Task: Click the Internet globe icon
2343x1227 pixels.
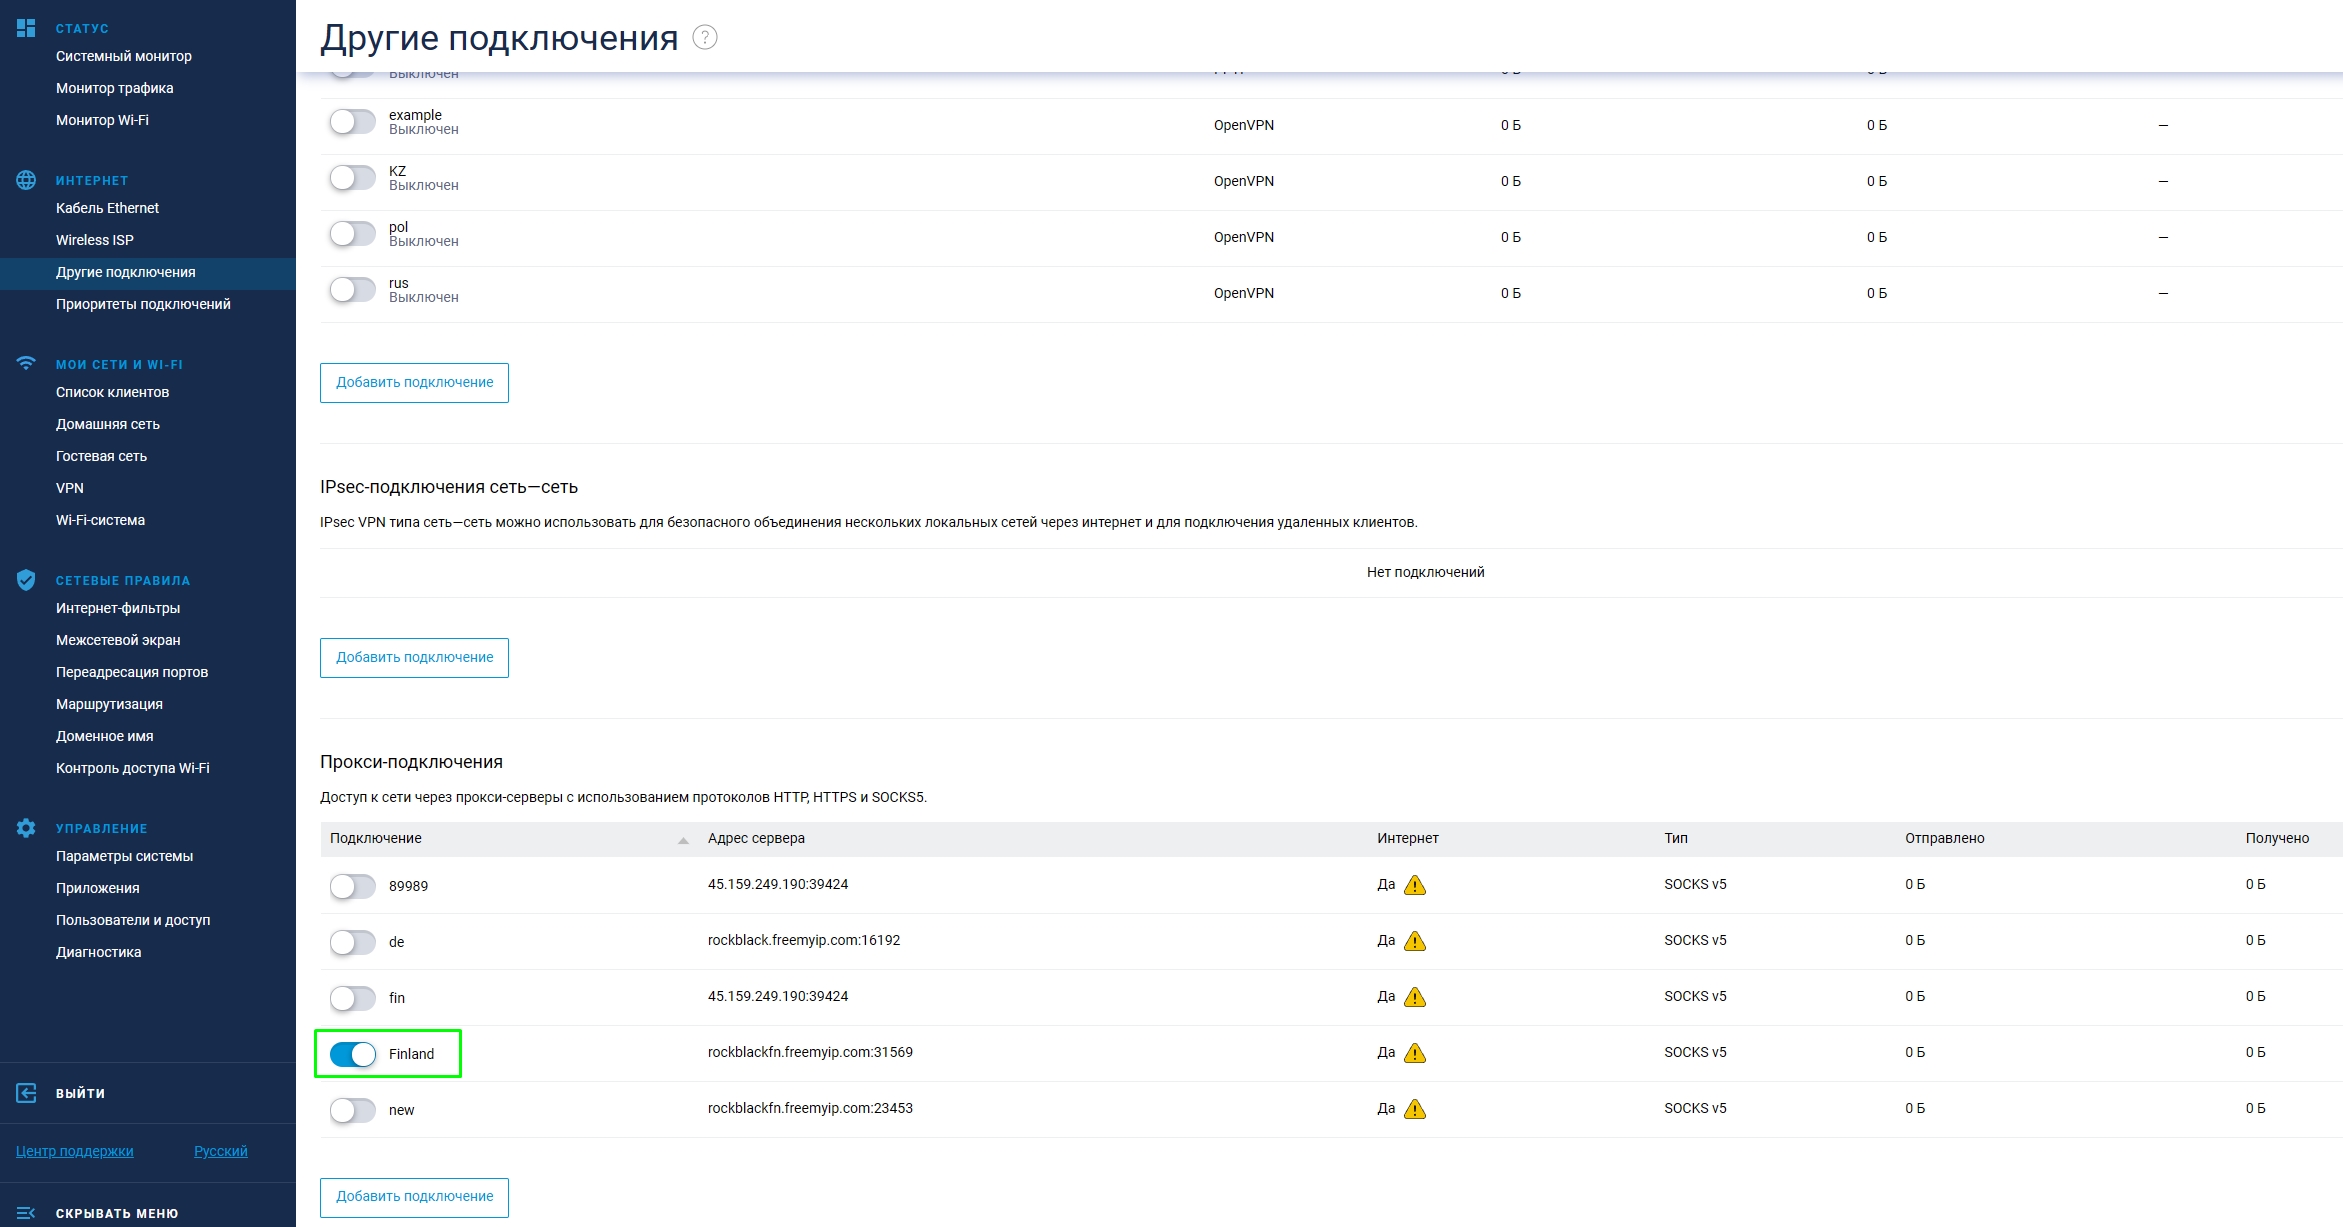Action: (26, 180)
